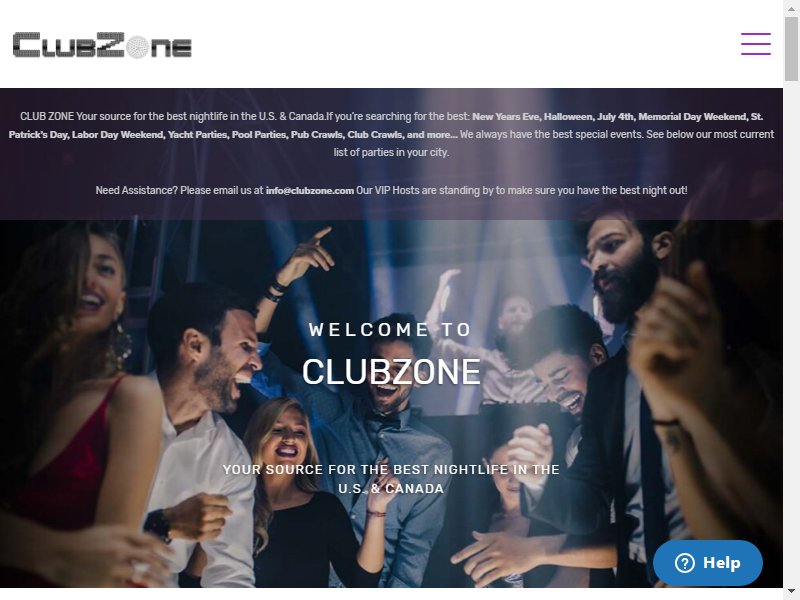Click the vertical scrollbar thumb

pos(791,49)
